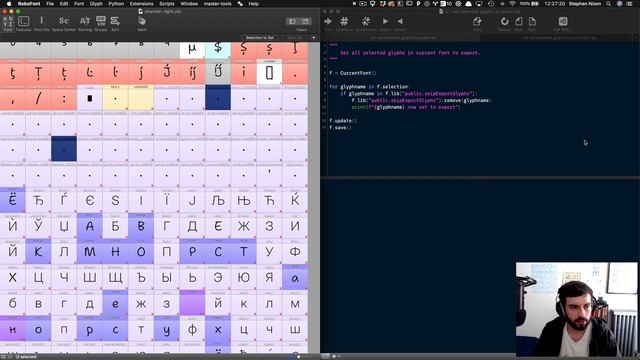Open the Features editor icon
The width and height of the screenshot is (640, 360).
24,23
